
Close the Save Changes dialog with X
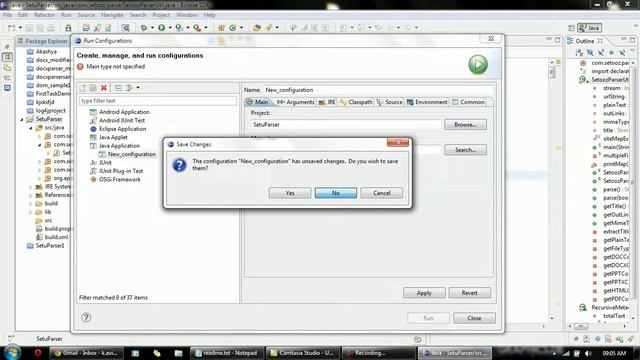398,142
